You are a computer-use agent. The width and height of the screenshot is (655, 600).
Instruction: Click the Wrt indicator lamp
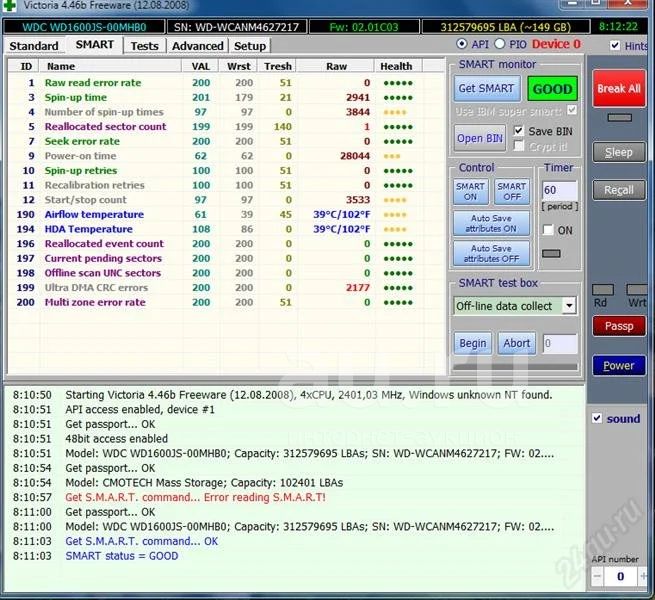tap(637, 290)
